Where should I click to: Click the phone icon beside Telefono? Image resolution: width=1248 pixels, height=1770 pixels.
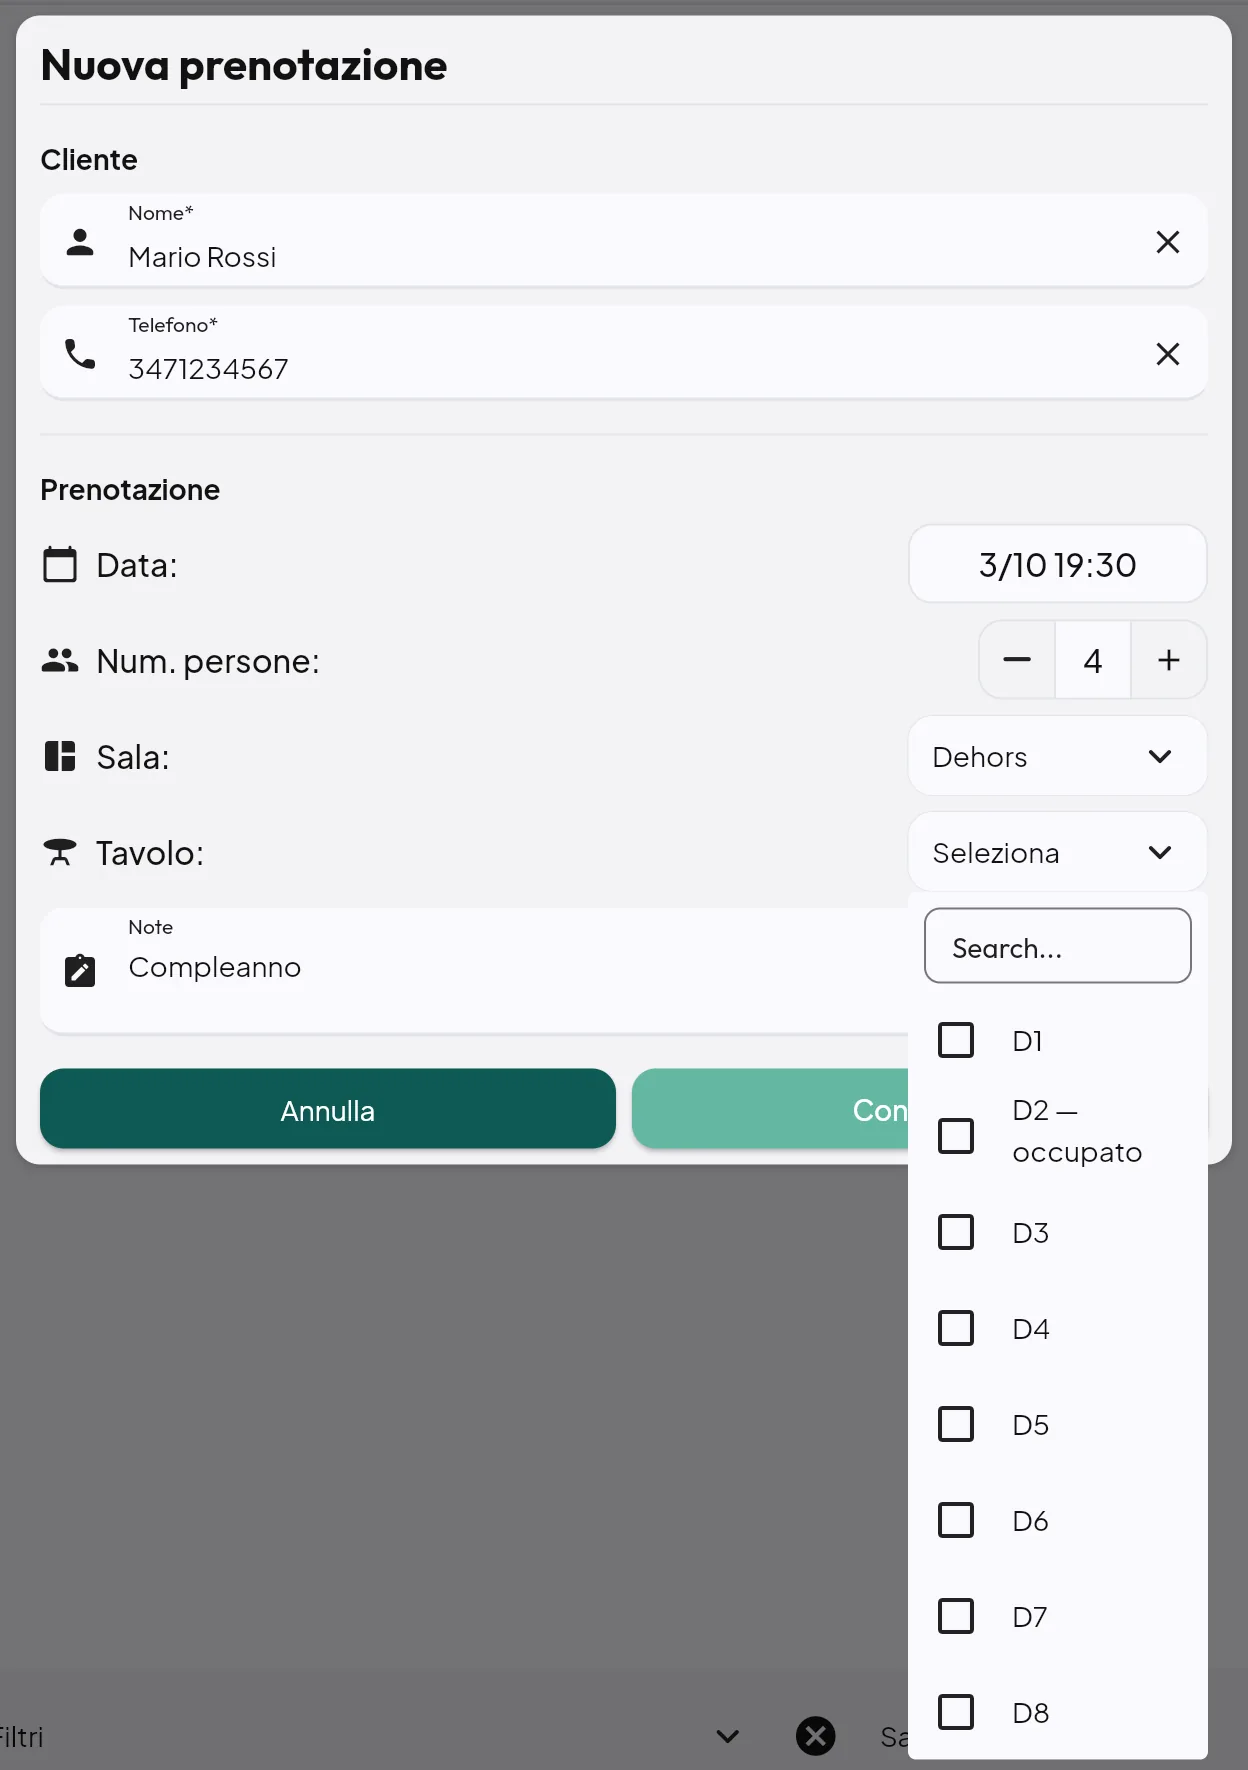point(80,354)
